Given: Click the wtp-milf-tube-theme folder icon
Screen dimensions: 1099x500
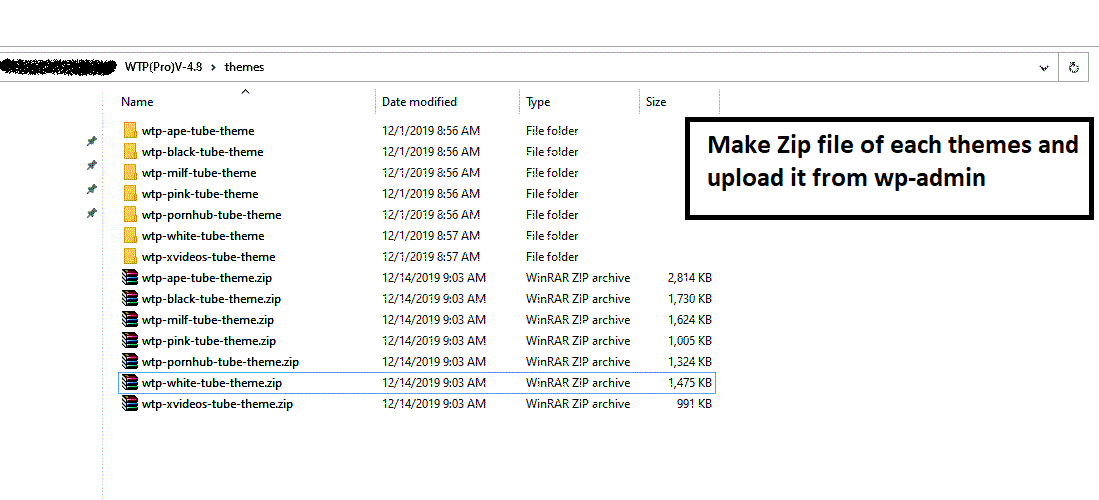Looking at the screenshot, I should (130, 173).
